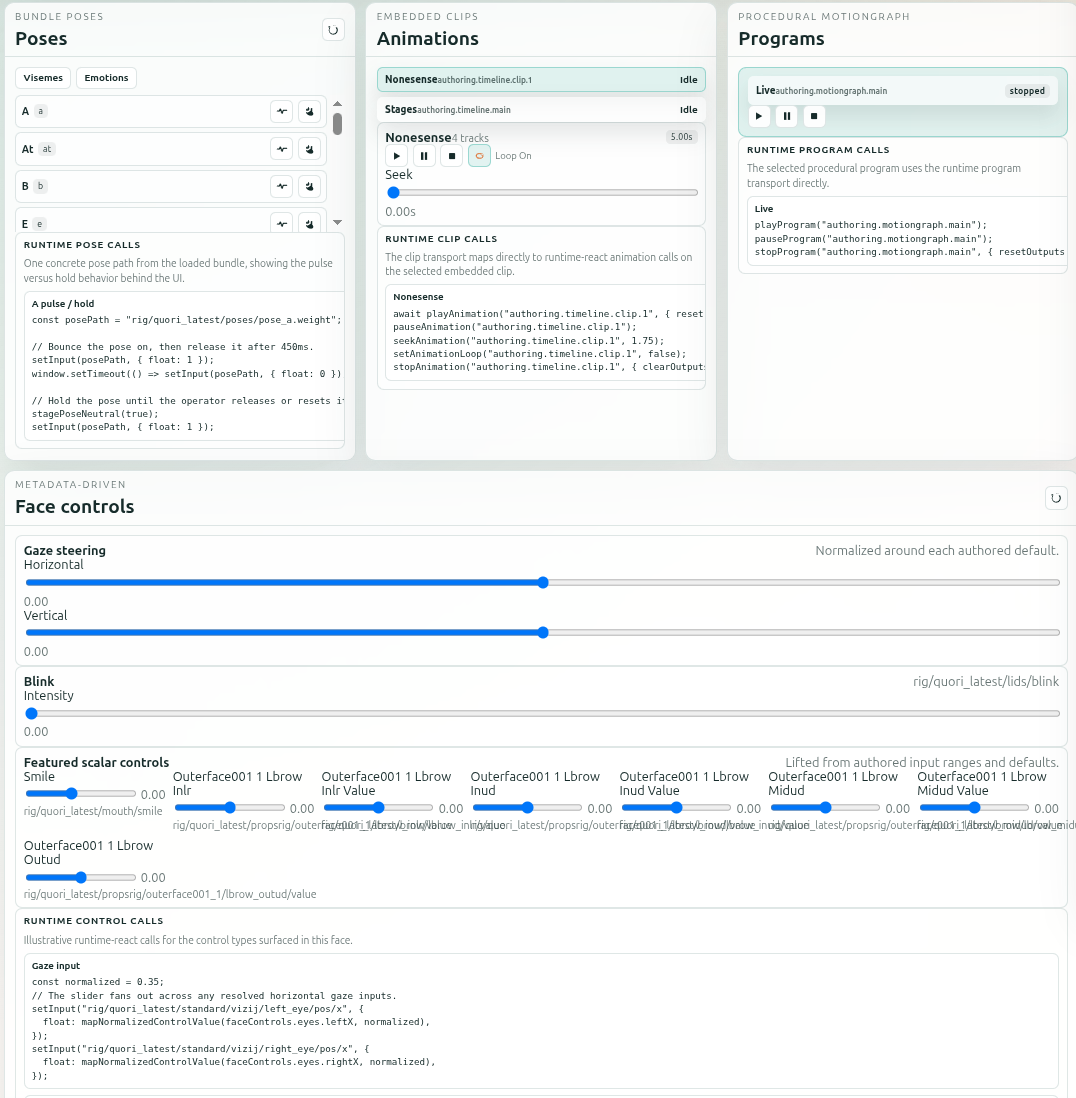This screenshot has height=1098, width=1076.
Task: Switch to the Visemes pose filter
Action: click(43, 78)
